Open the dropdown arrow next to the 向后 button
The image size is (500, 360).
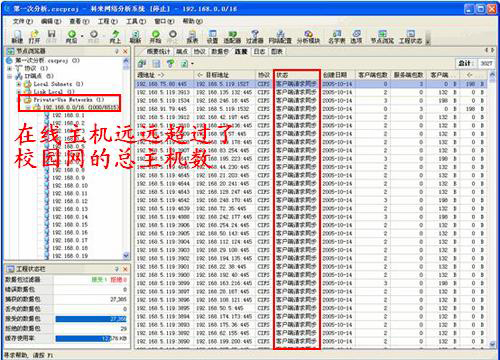click(x=82, y=35)
